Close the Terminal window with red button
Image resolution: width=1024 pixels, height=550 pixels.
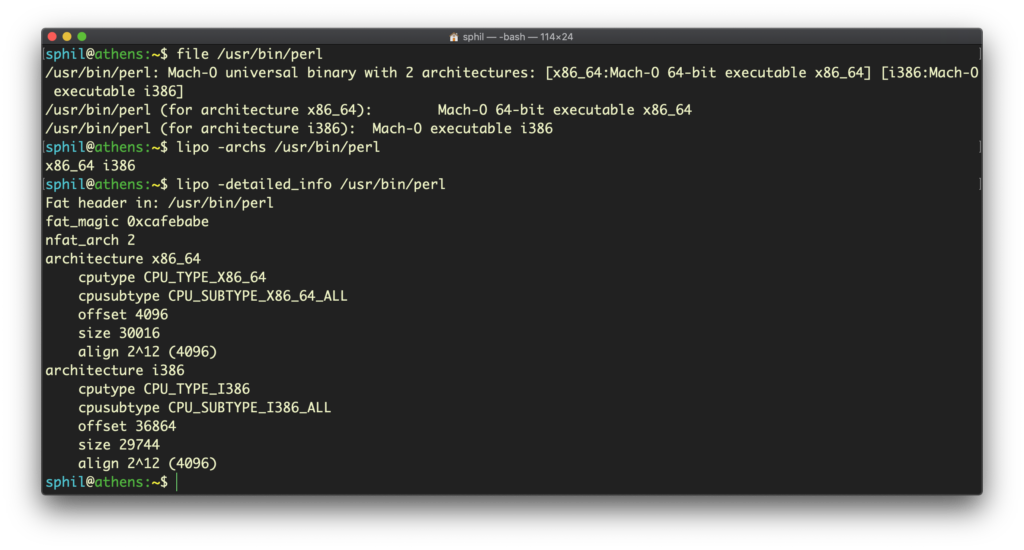52,37
